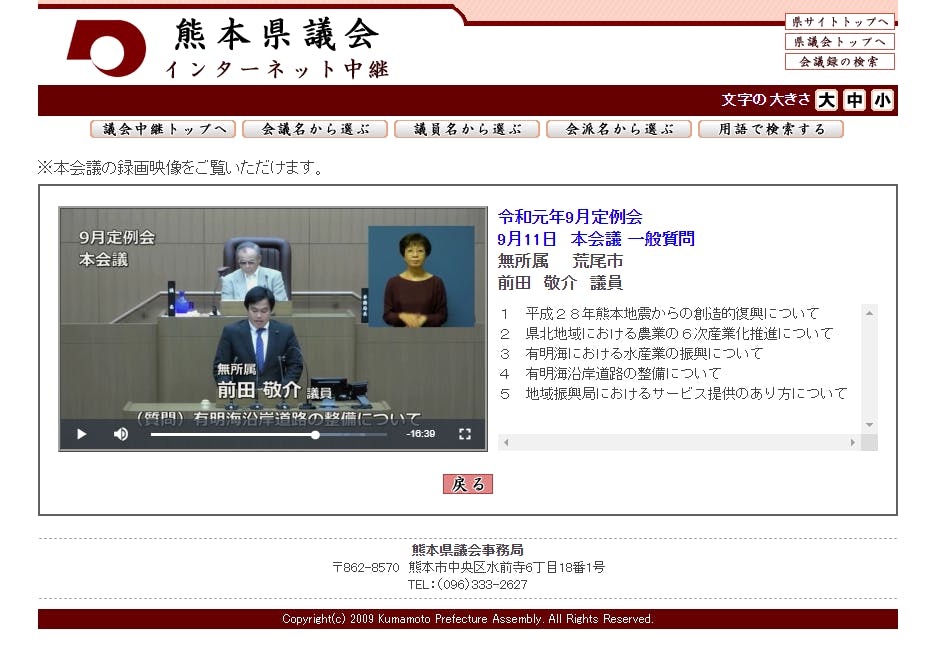Viewport: 935px width, 664px height.
Task: Go to 県サイトトップへ link
Action: pyautogui.click(x=839, y=21)
